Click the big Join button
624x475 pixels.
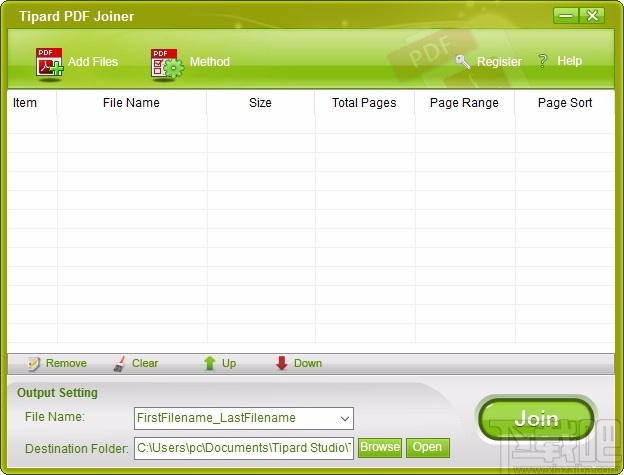tap(536, 419)
